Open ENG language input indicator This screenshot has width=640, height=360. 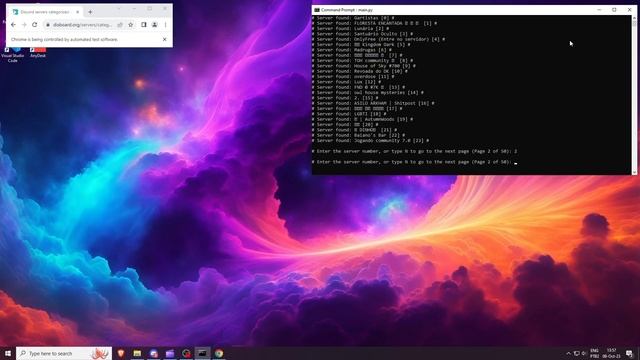pos(595,353)
